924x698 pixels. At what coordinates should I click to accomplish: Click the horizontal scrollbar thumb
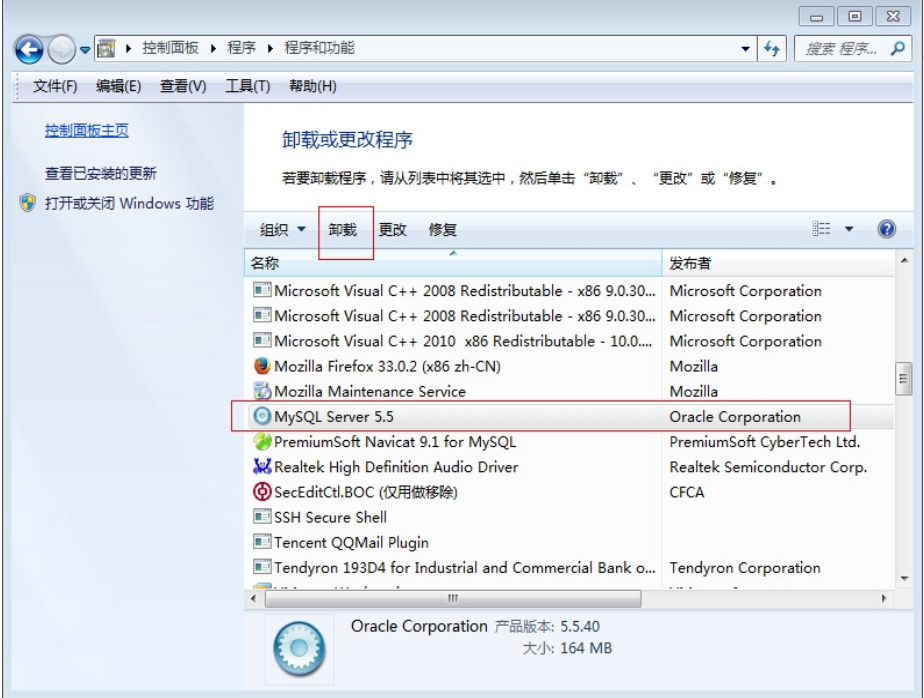(453, 598)
